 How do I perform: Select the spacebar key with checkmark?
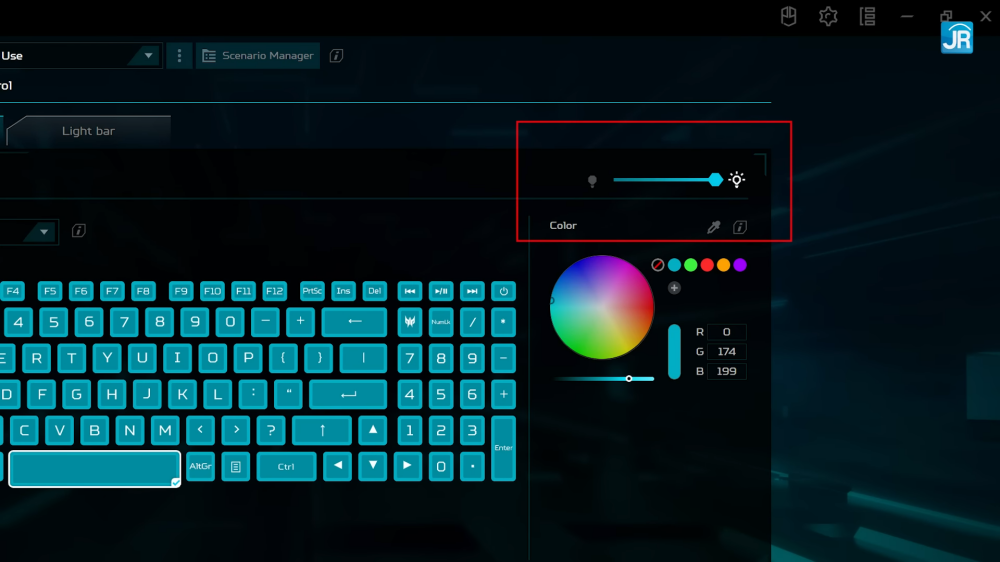(x=95, y=468)
